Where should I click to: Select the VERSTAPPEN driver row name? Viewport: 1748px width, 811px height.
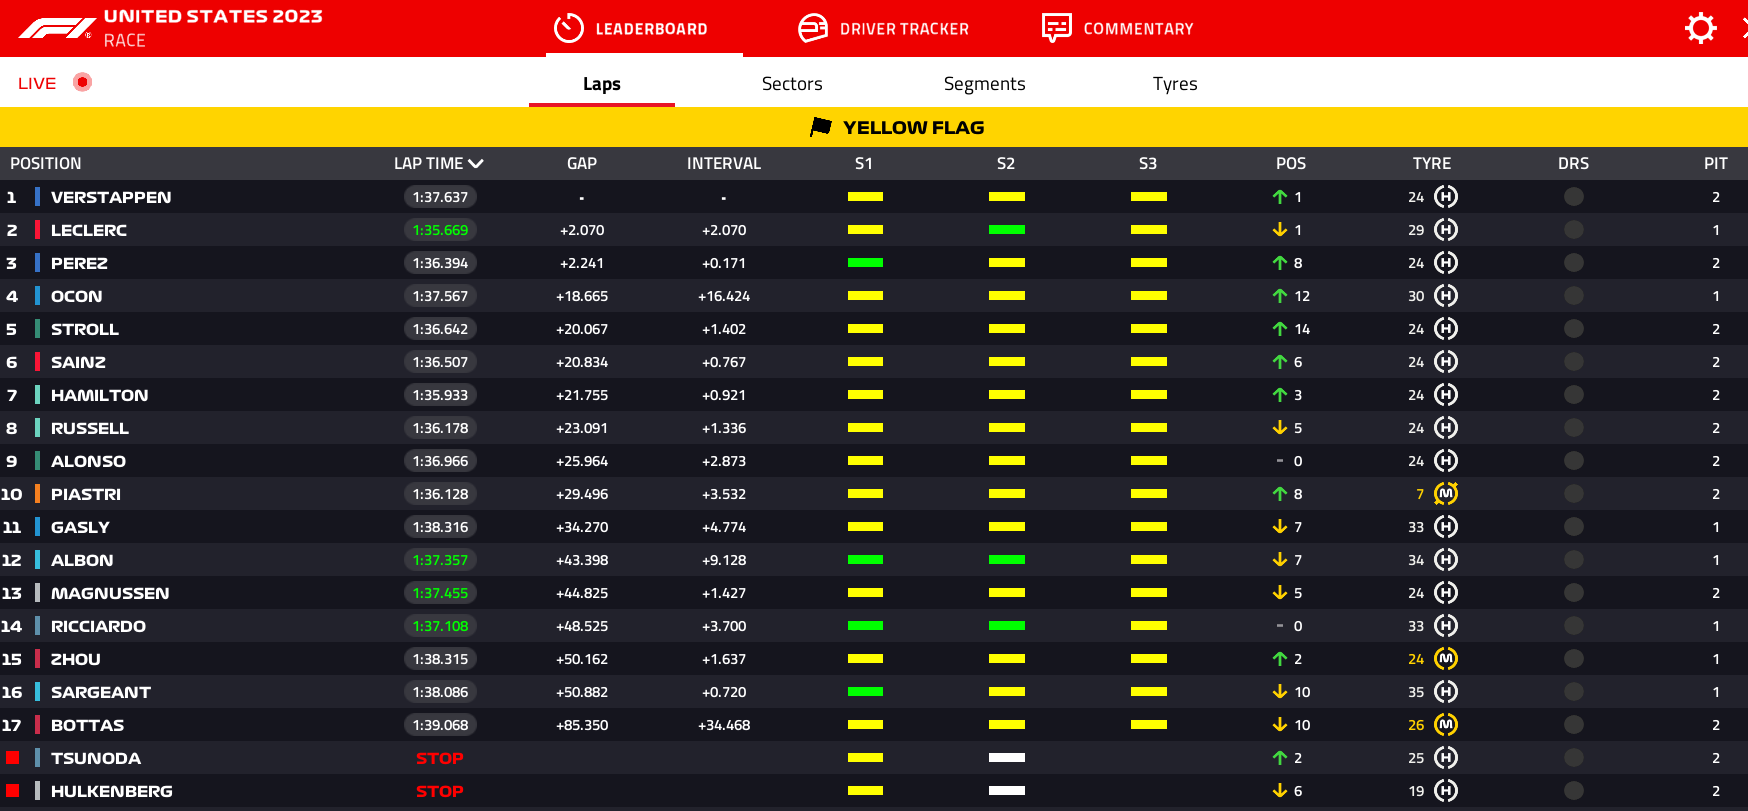111,198
